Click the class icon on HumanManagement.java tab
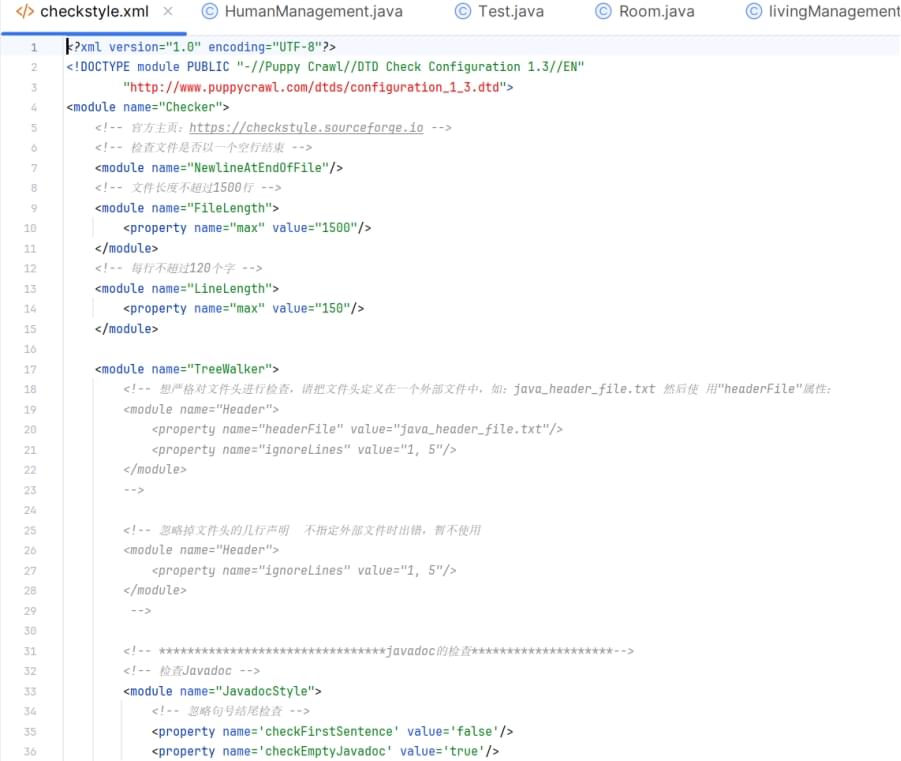This screenshot has height=761, width=901. [209, 12]
